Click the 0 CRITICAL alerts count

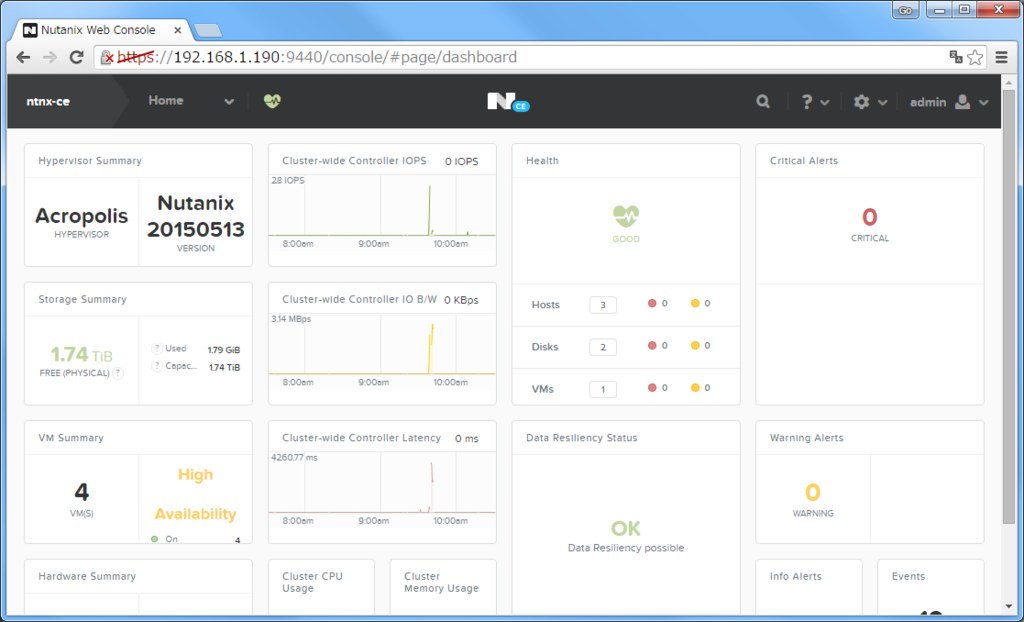[870, 224]
